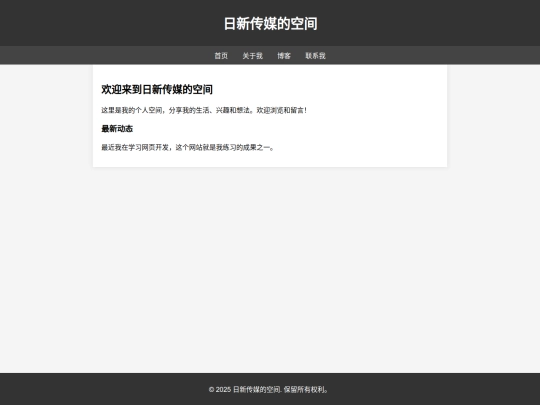Go to the 关于我 page
The image size is (540, 405).
[252, 55]
